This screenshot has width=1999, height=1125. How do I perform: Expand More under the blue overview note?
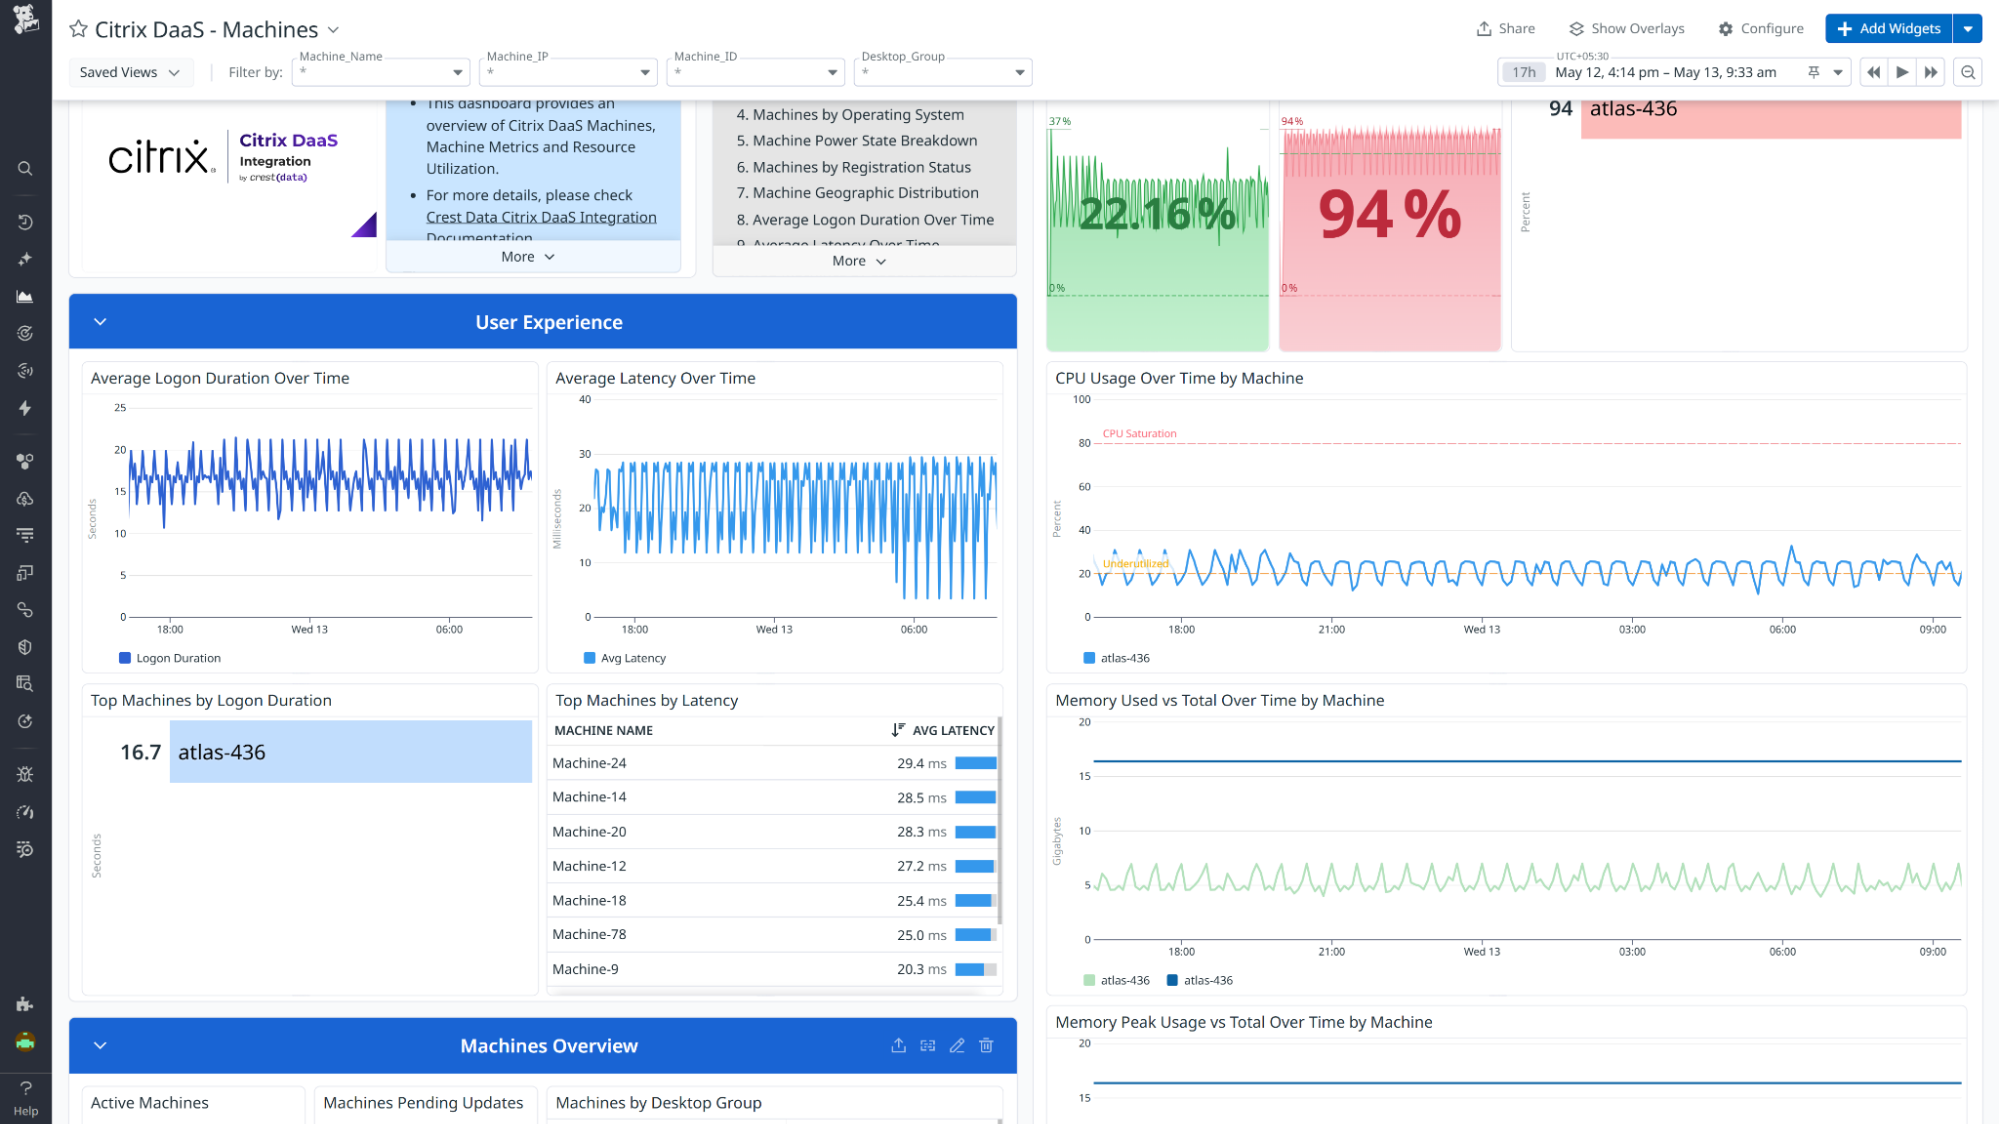click(528, 257)
